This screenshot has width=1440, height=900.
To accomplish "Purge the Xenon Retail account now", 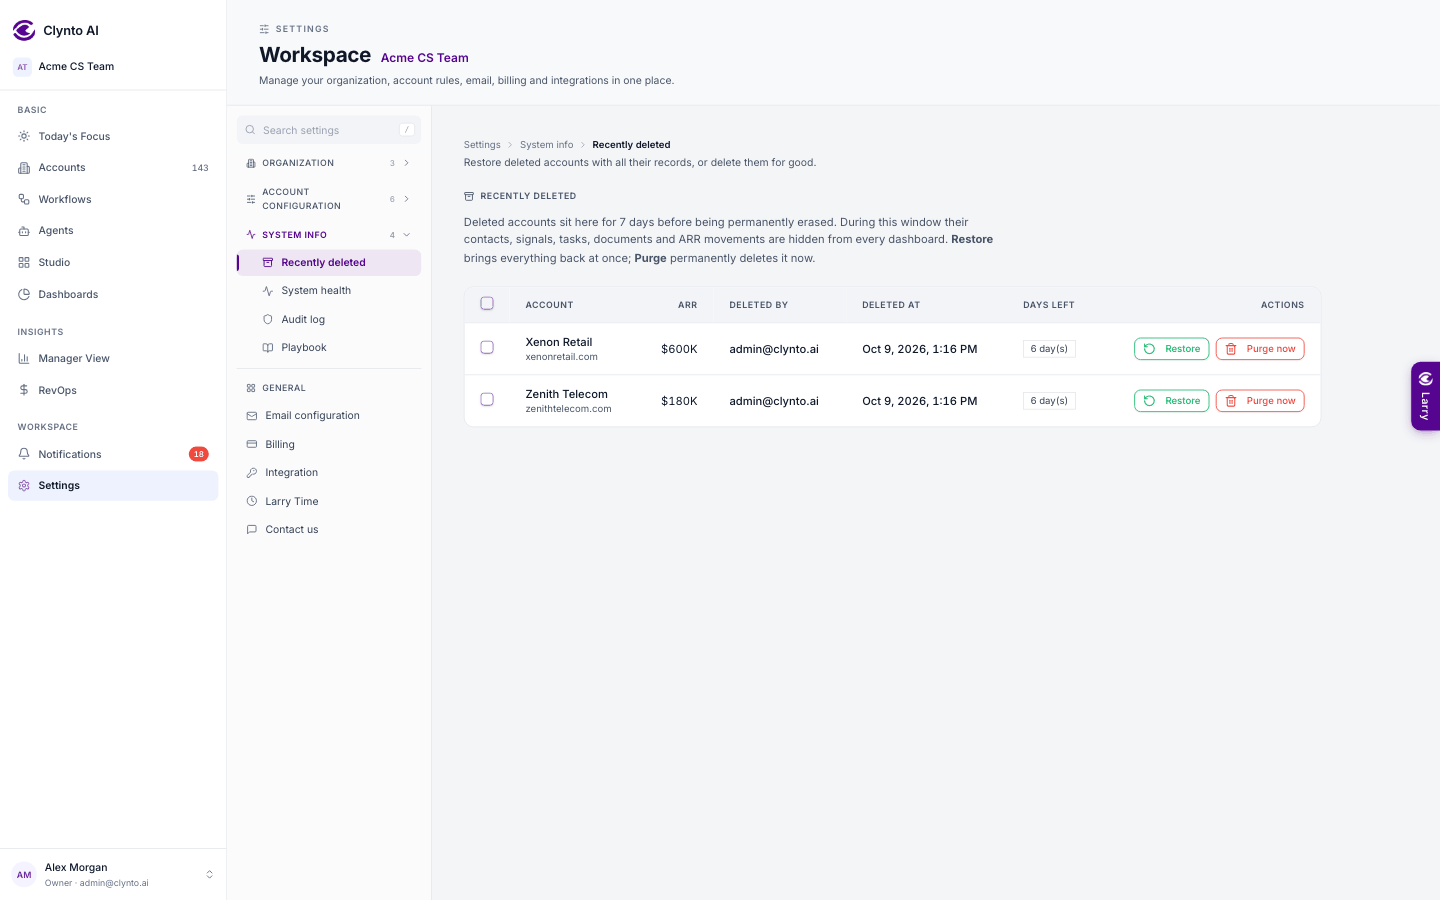I will [x=1260, y=349].
